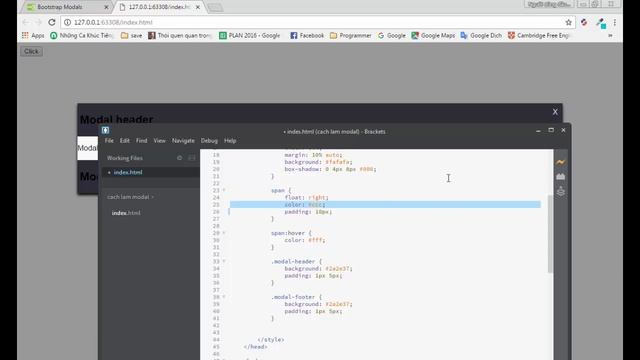Image resolution: width=640 pixels, height=360 pixels.
Task: Go forward in Chrome
Action: tap(38, 22)
